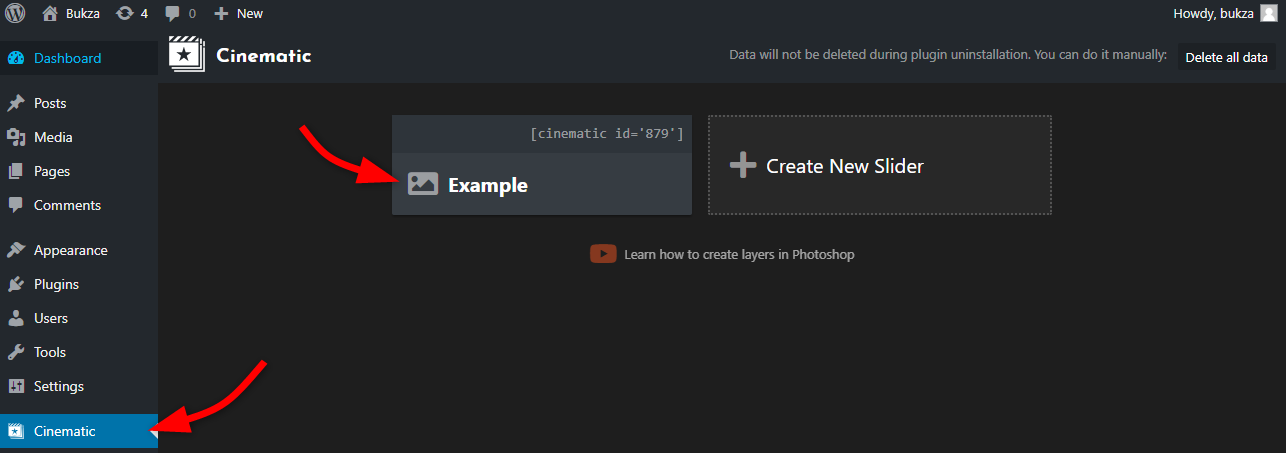Click the Media icon in the sidebar
The image size is (1286, 453).
point(15,137)
